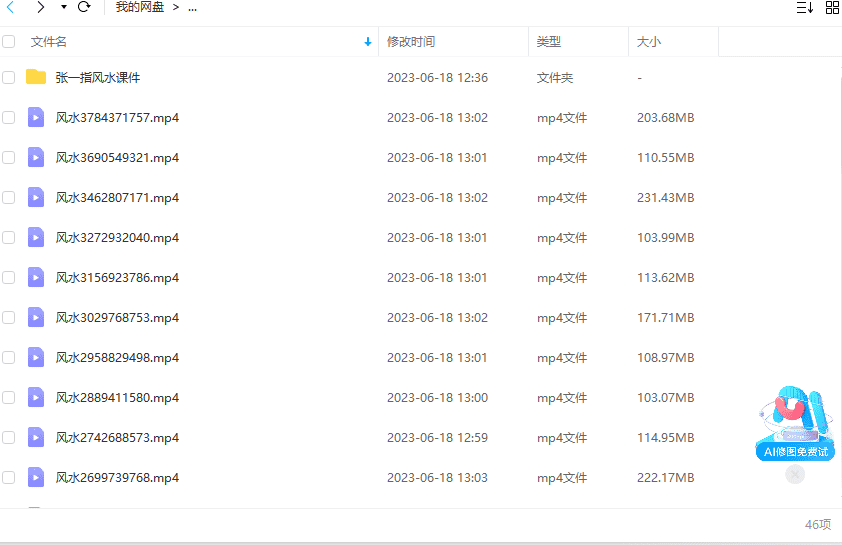
Task: Open the sort order options icon
Action: pyautogui.click(x=804, y=8)
